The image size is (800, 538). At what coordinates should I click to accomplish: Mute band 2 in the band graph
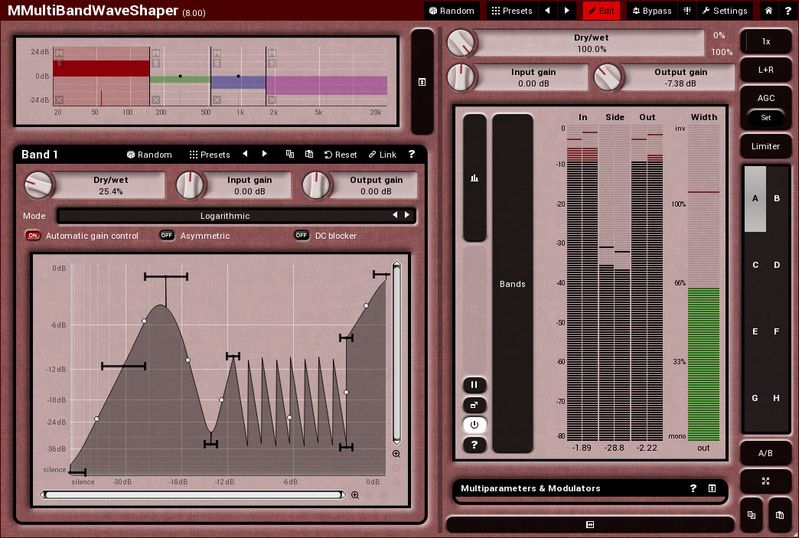(x=156, y=53)
